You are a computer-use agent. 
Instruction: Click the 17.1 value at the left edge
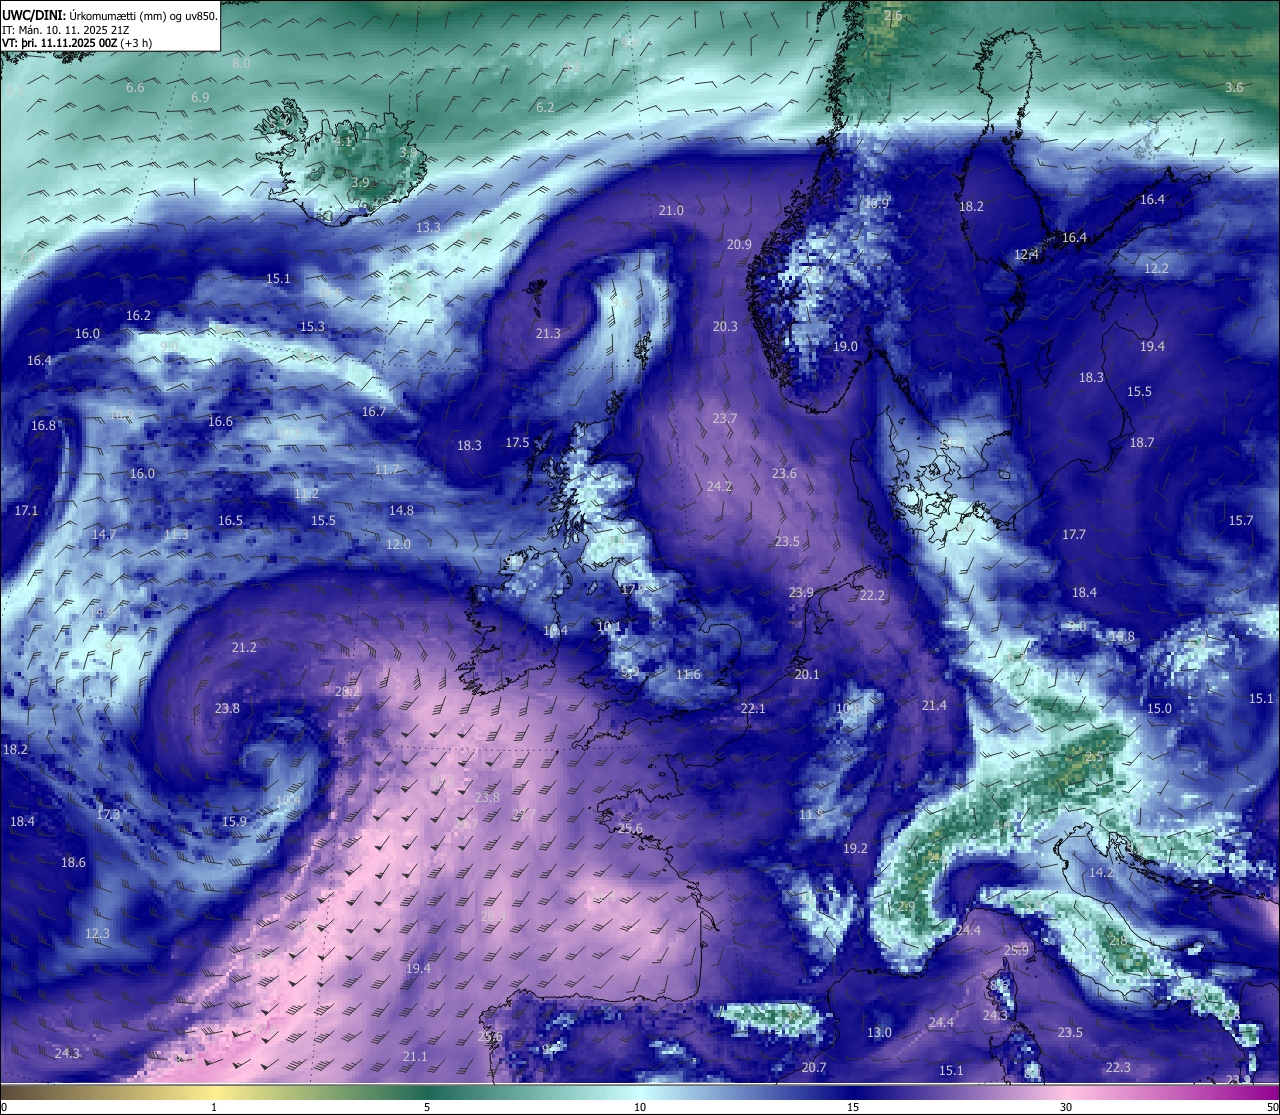(x=26, y=511)
